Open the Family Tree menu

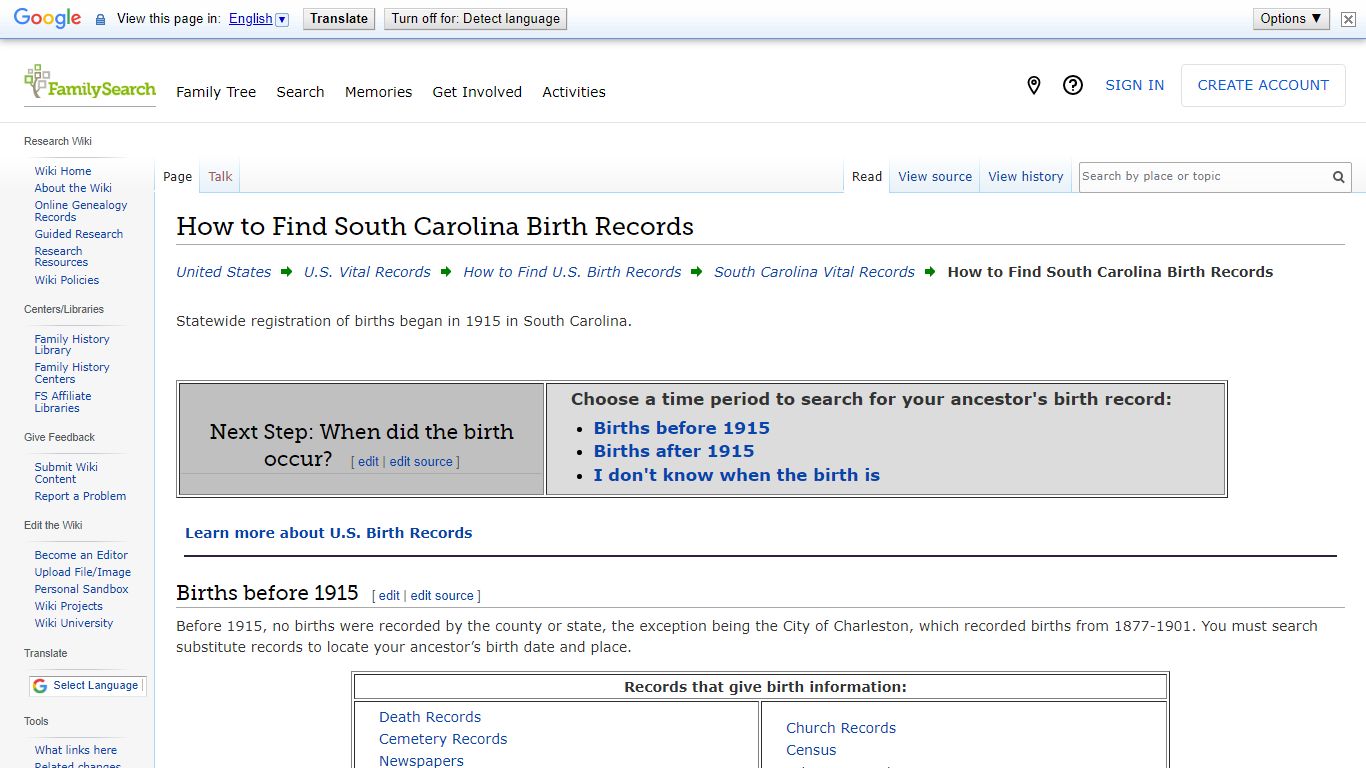216,92
